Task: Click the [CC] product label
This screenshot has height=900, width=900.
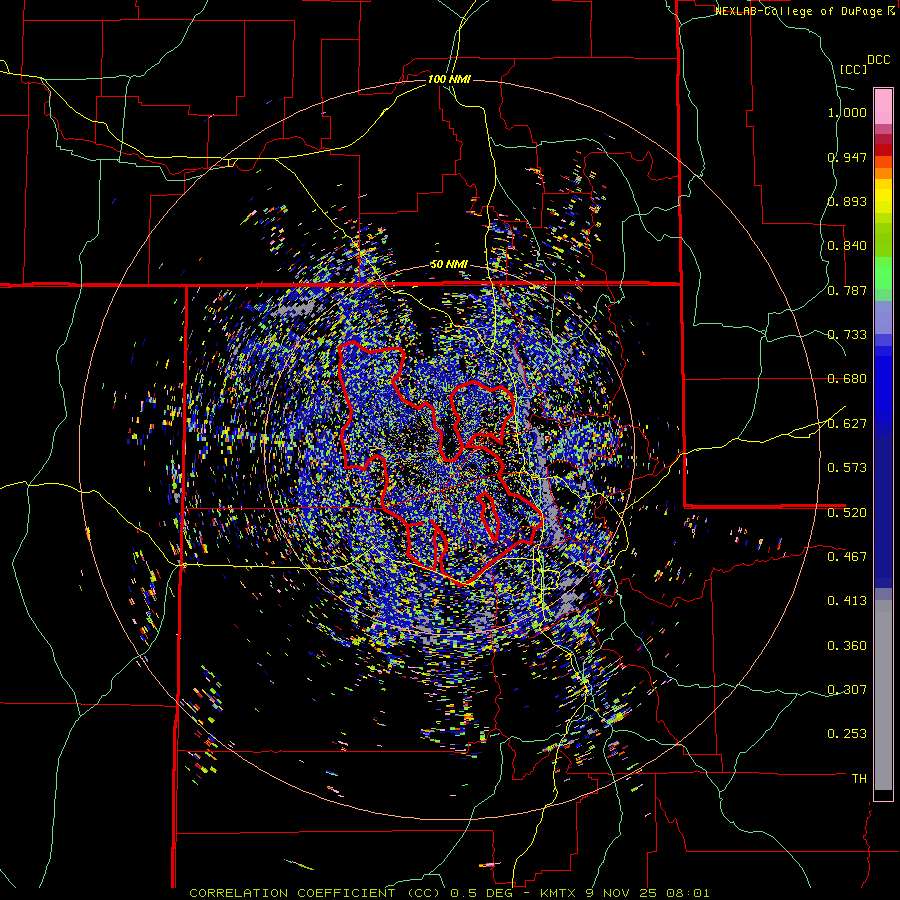Action: 853,69
